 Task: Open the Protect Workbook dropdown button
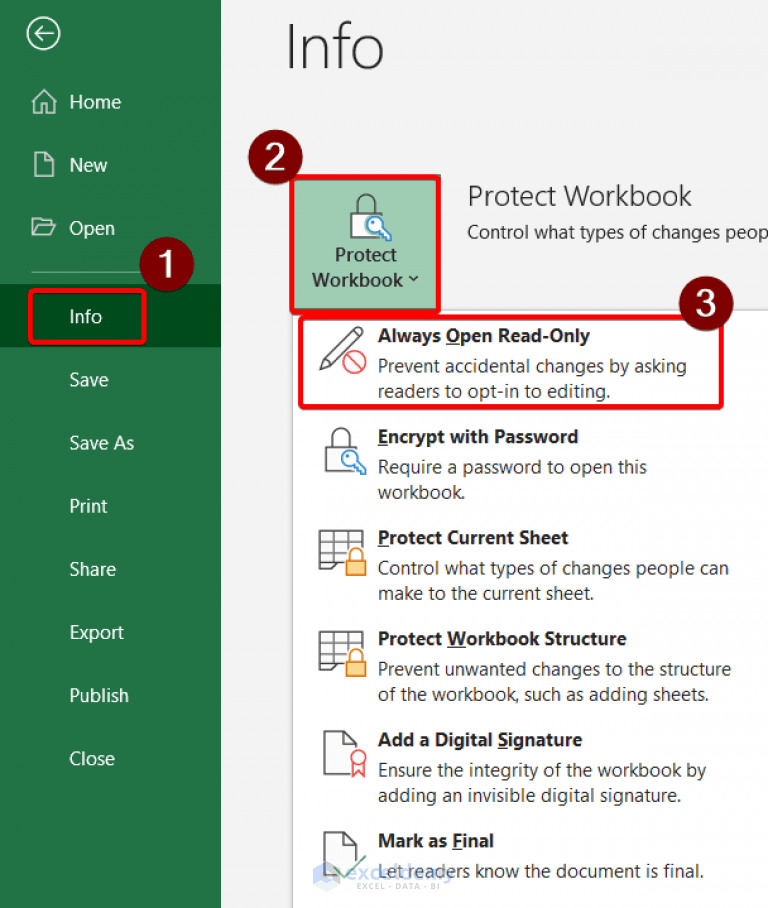click(x=365, y=243)
